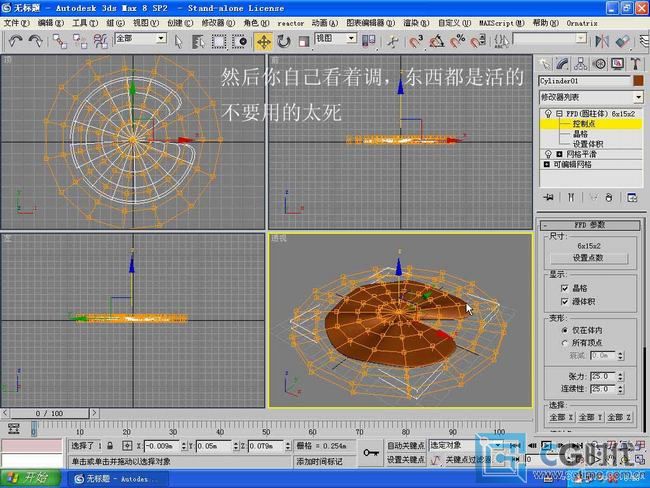
Task: Open the MAXScript menu
Action: [502, 23]
